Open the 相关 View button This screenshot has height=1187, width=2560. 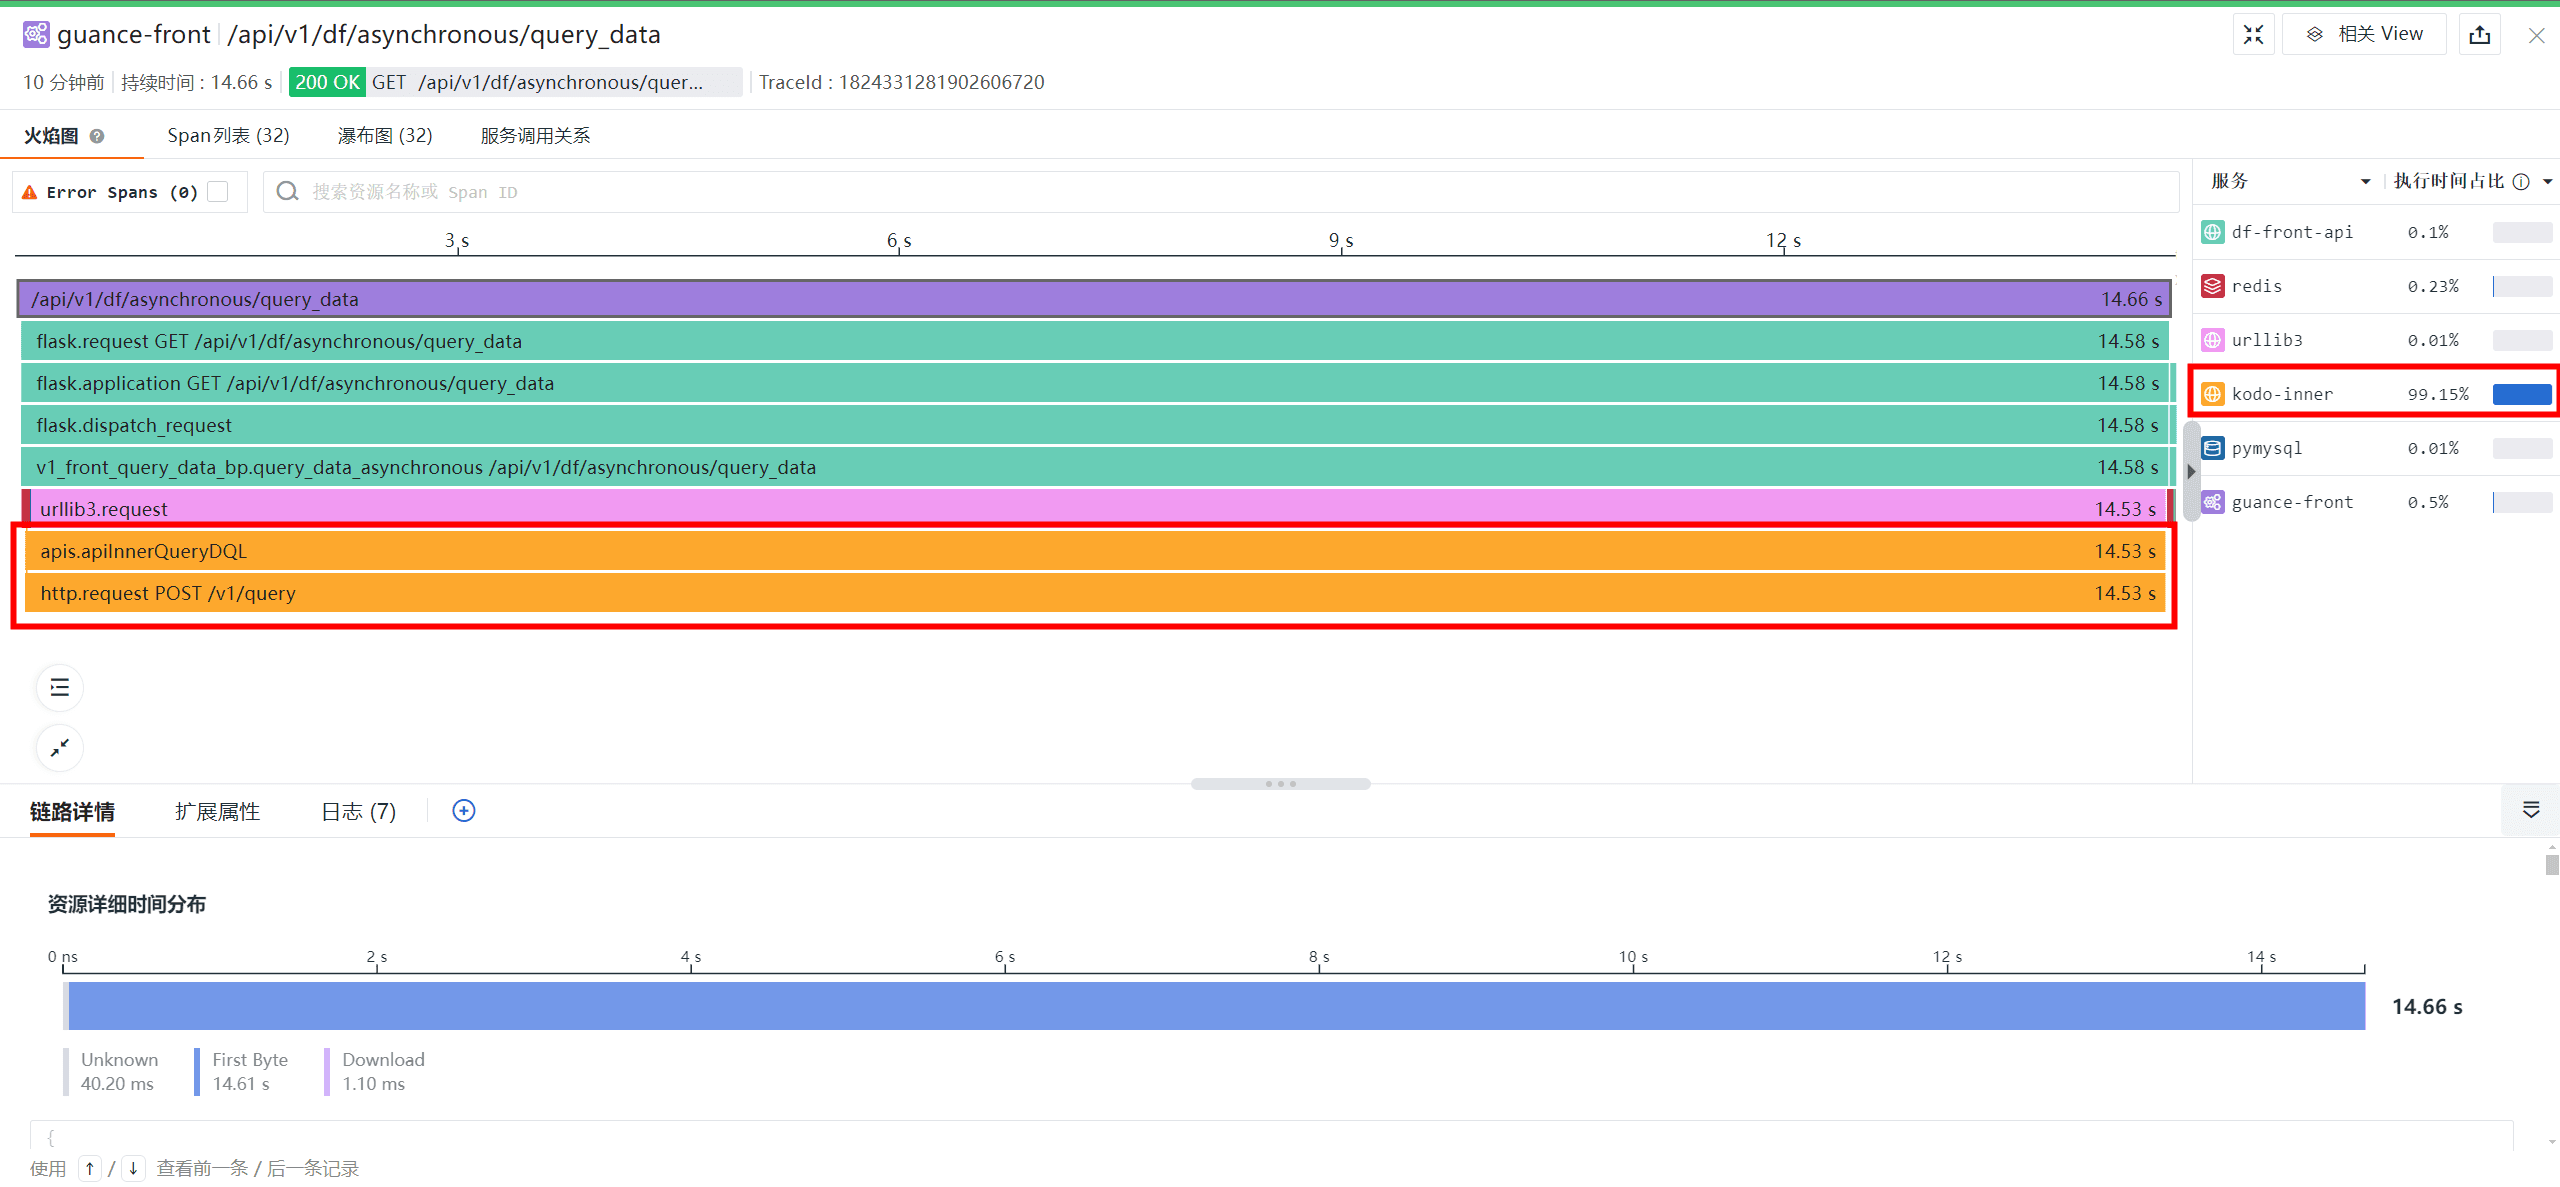click(x=2364, y=35)
